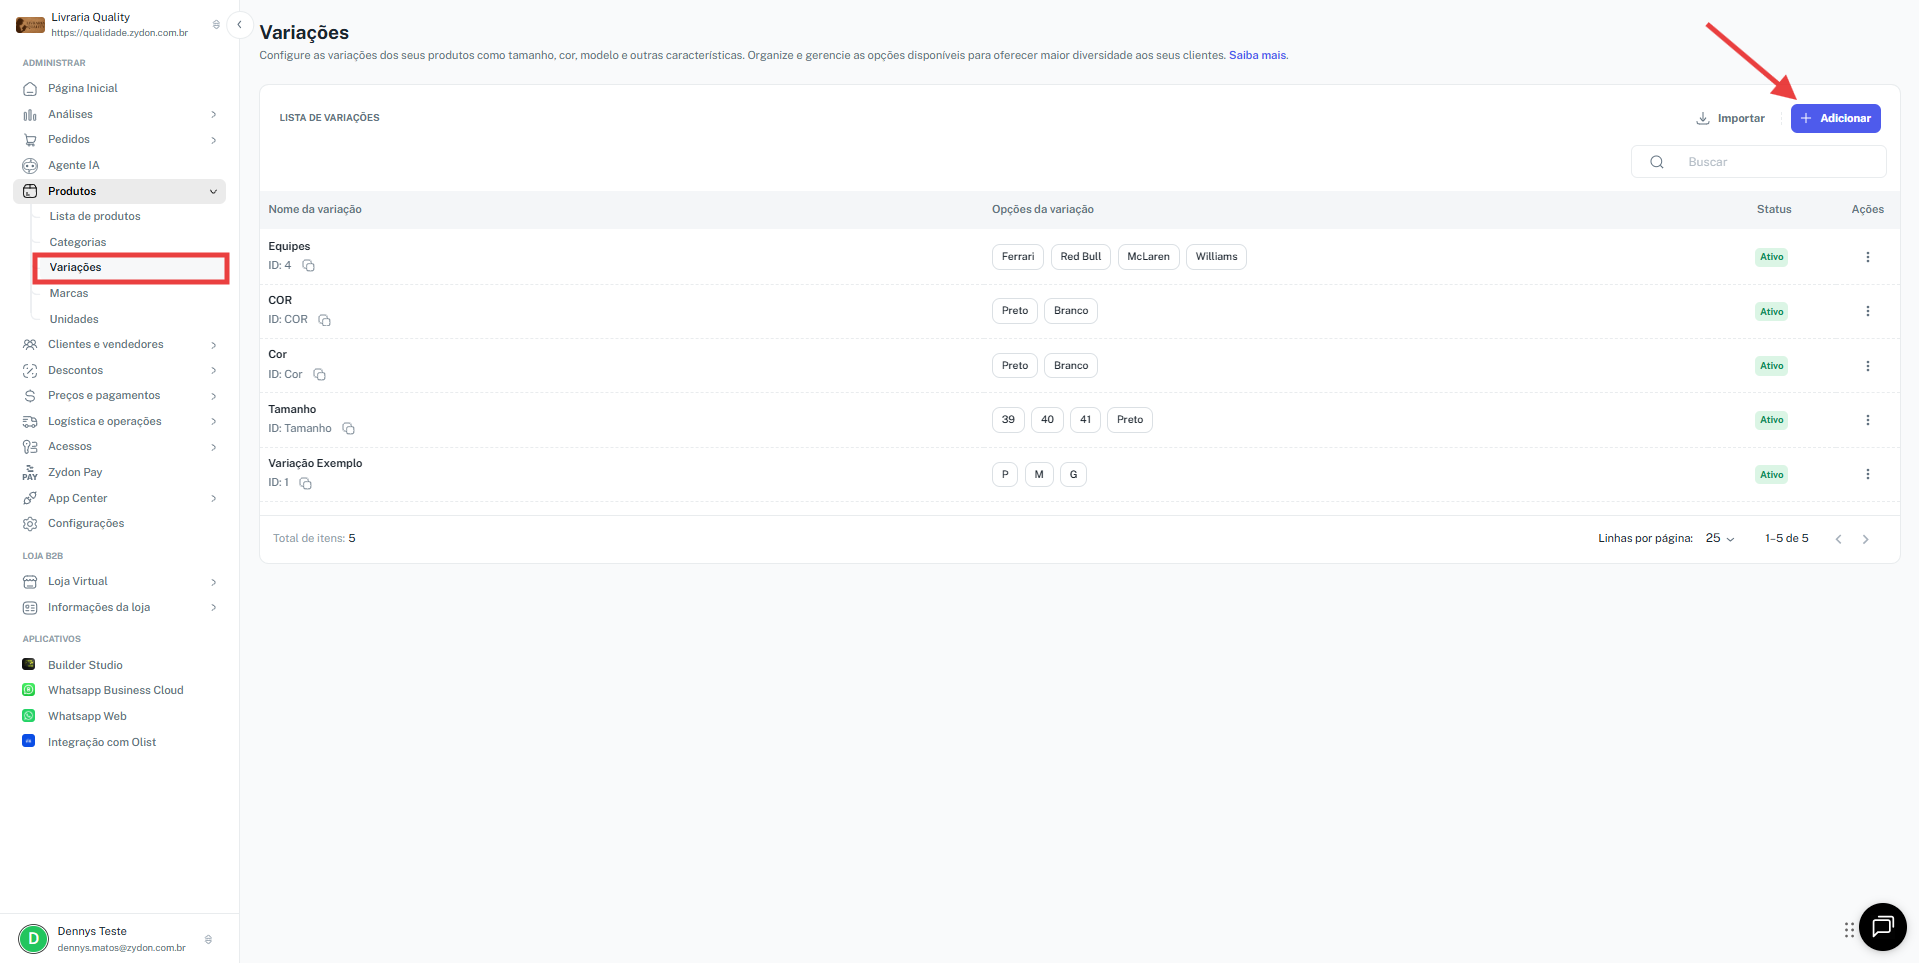Click the G option chip
Screen dimensions: 1919x963
1073,474
